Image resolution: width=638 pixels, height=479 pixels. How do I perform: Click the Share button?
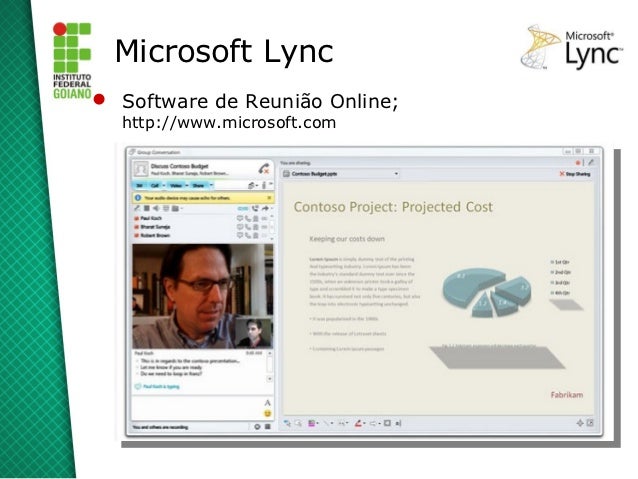199,186
